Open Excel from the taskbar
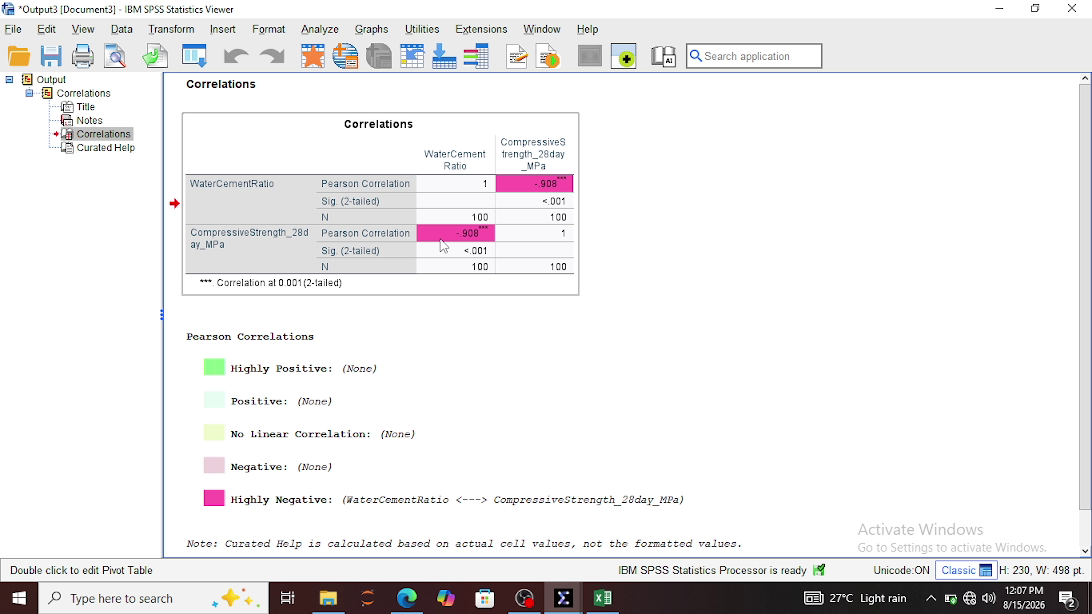1092x614 pixels. tap(602, 598)
